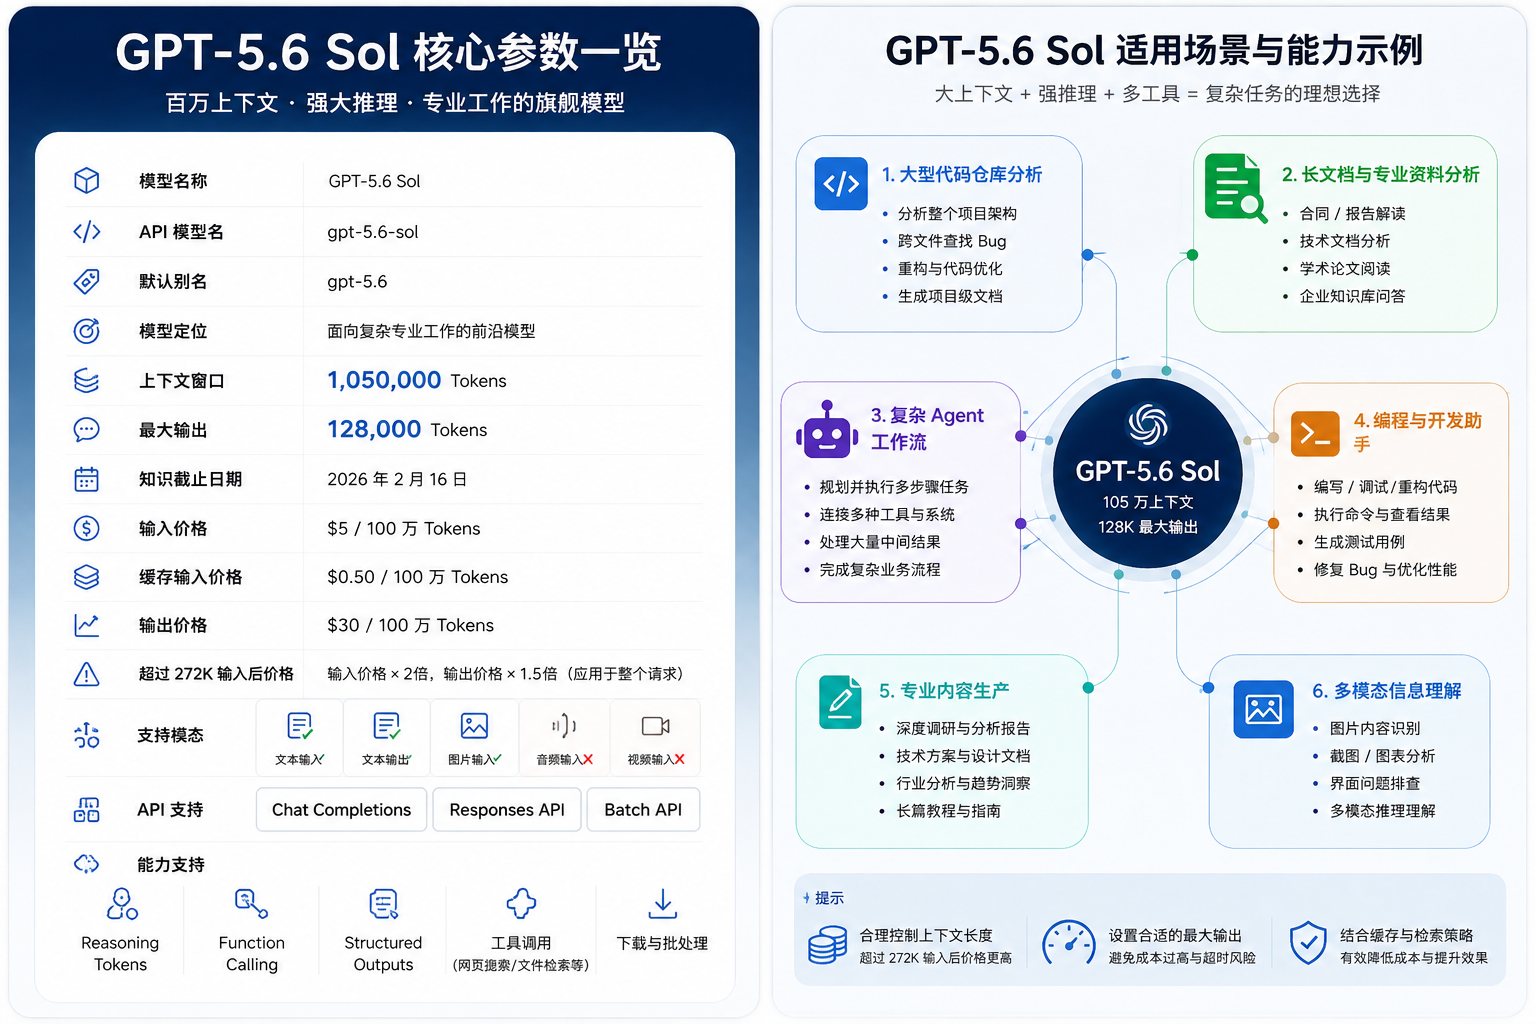Click the dollar coin icon beside 输入价格
1536x1024 pixels.
coord(87,528)
